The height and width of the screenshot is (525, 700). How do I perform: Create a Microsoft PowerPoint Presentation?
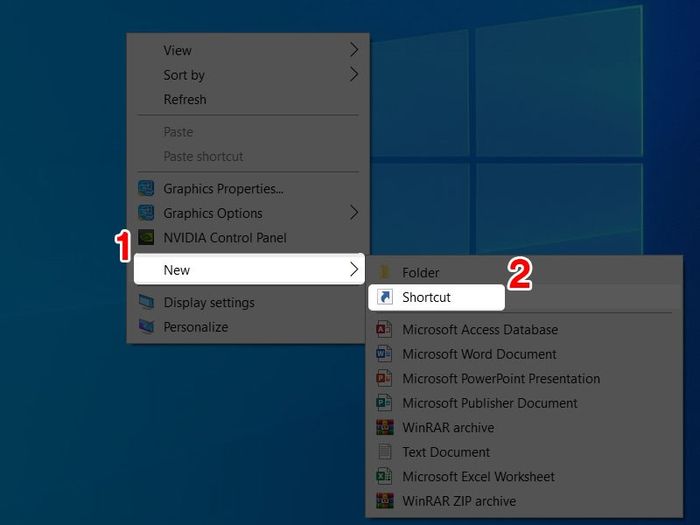524,379
